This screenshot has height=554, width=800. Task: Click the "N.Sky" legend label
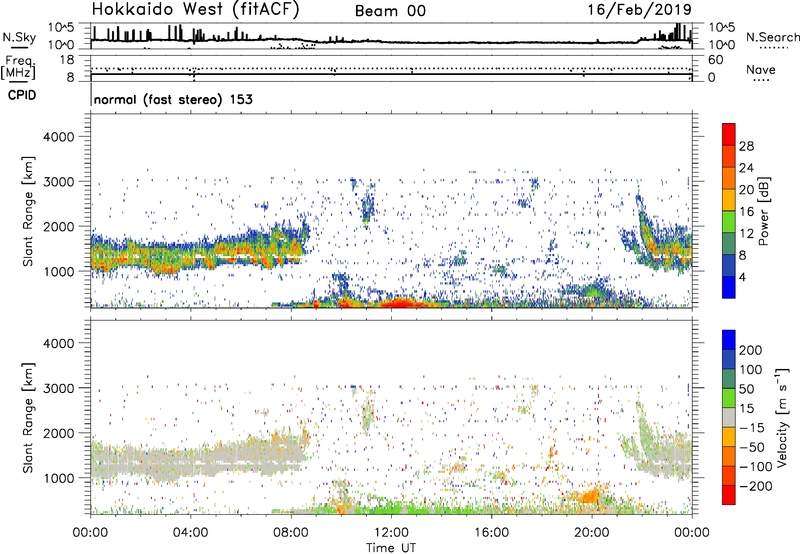19,37
